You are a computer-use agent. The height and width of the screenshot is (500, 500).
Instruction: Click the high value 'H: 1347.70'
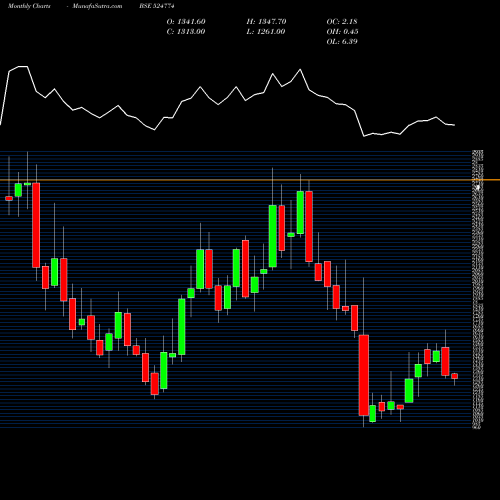click(266, 22)
